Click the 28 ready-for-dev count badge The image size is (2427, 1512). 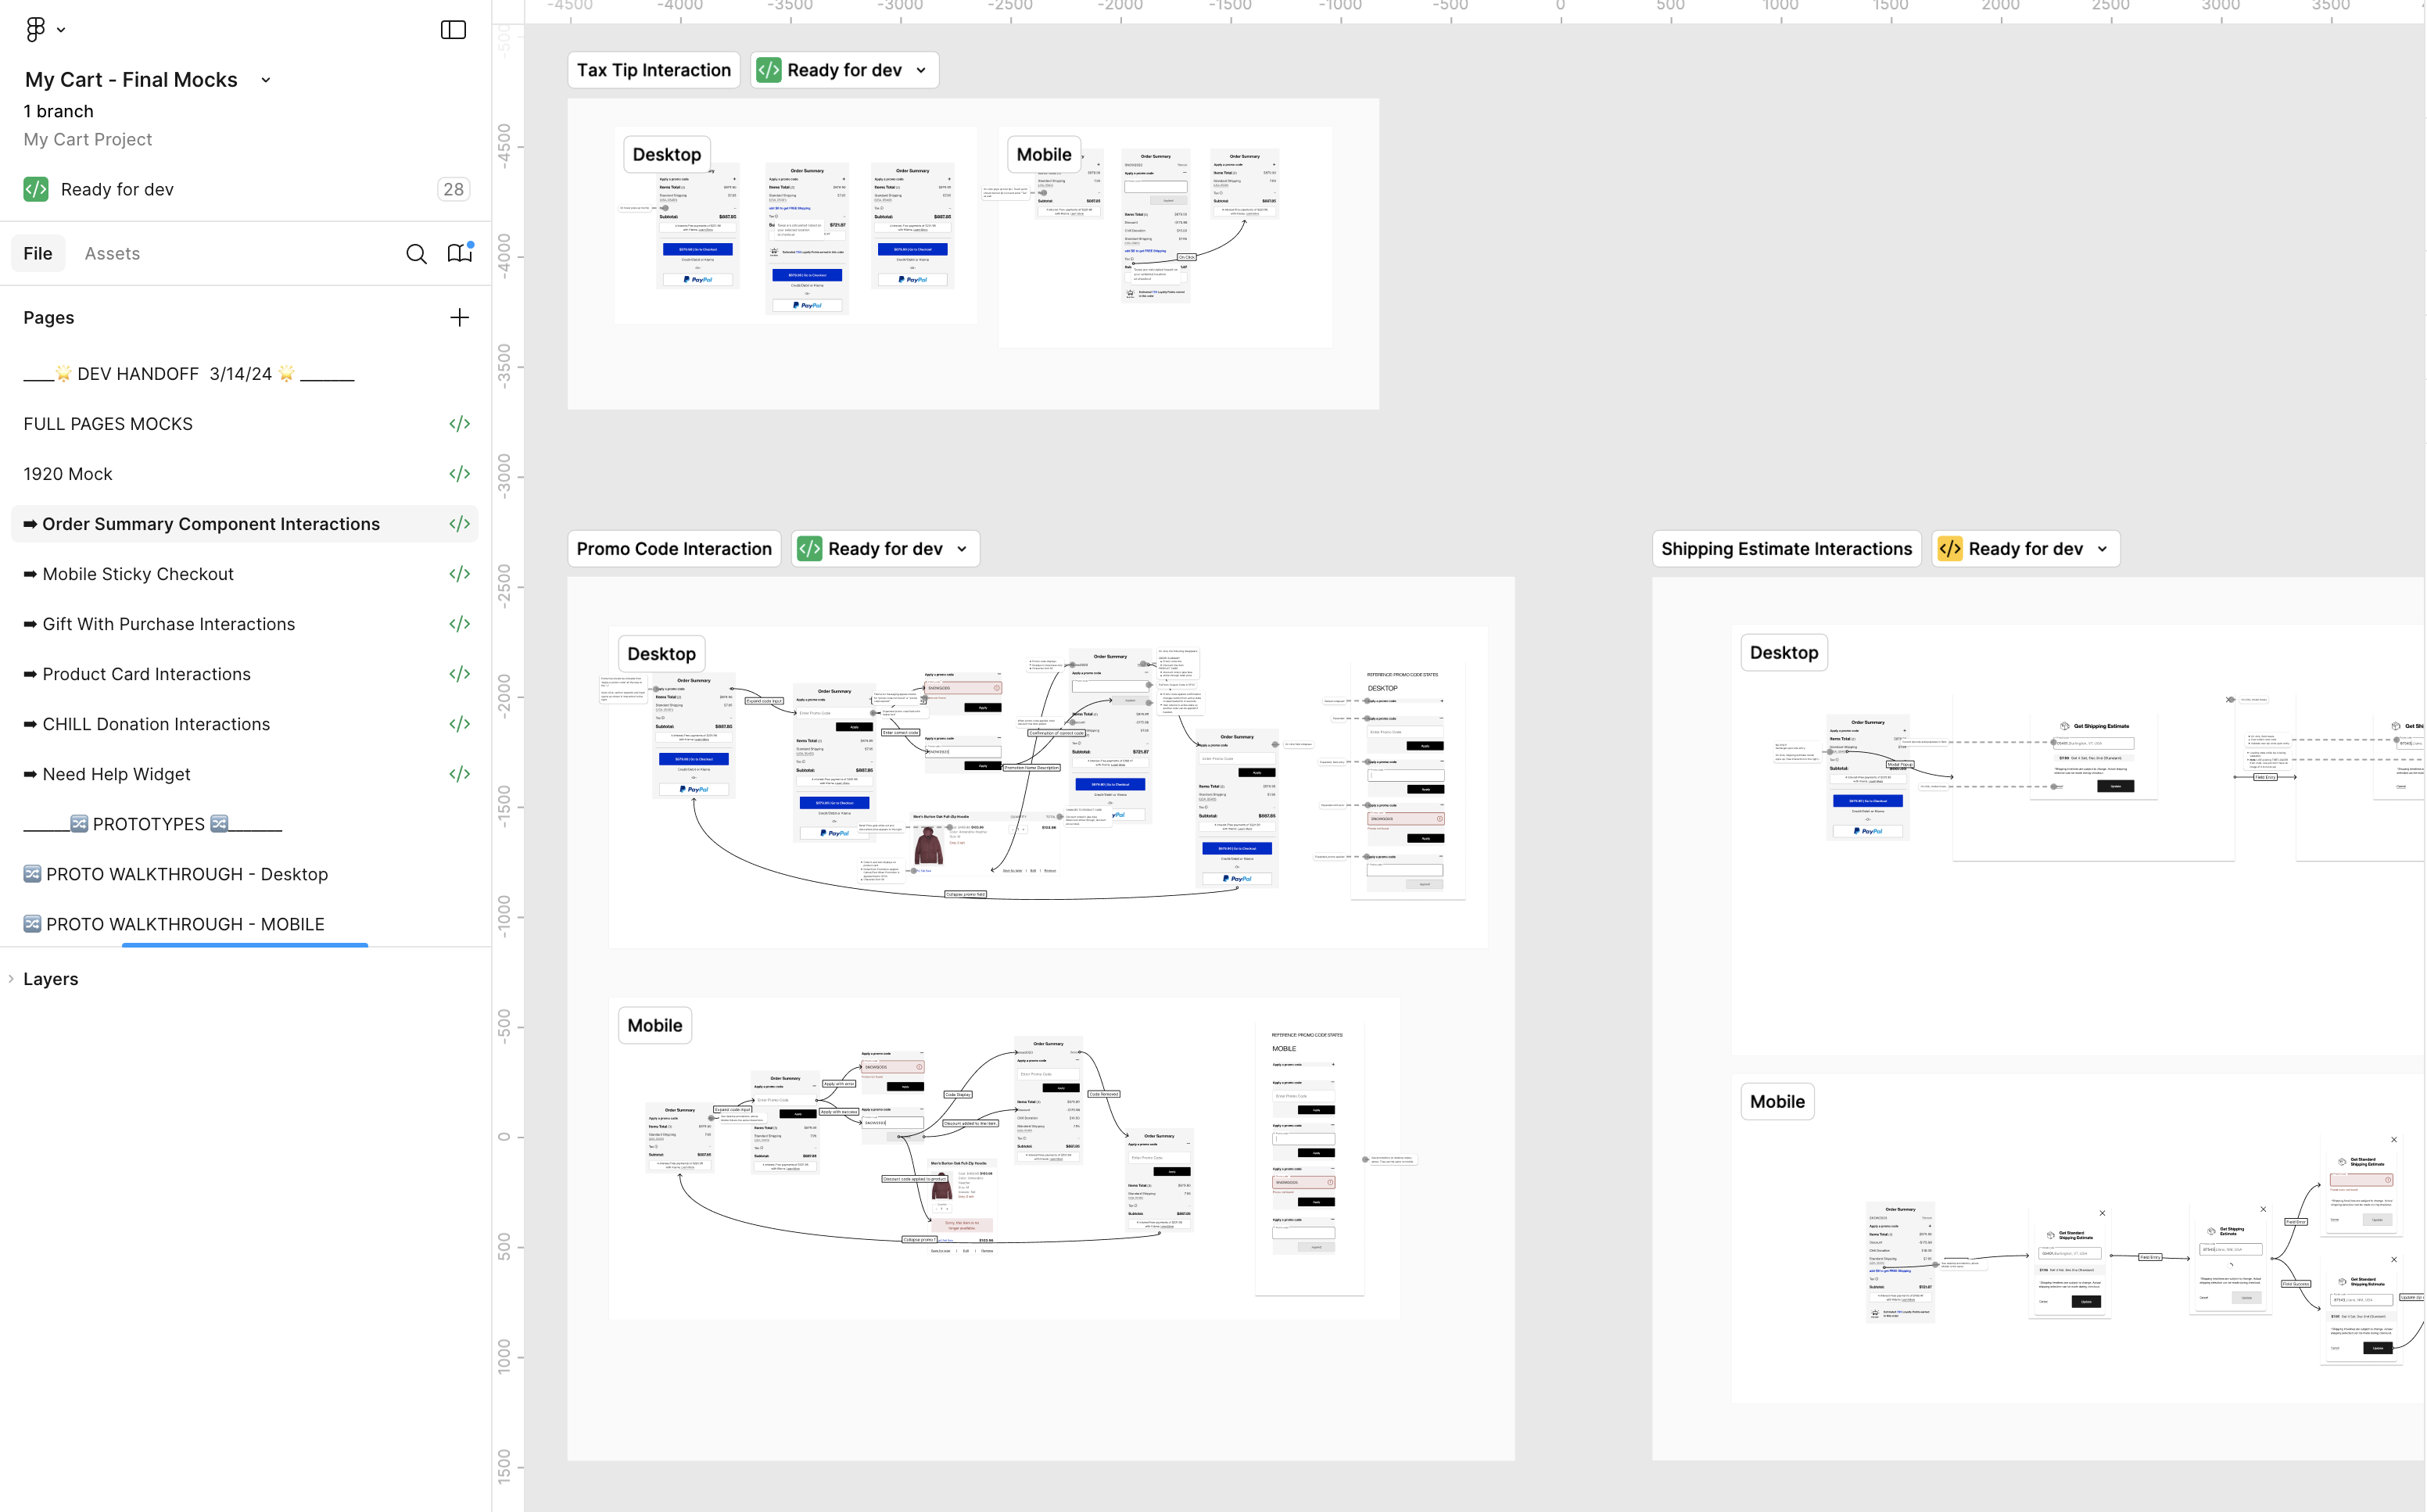point(453,189)
